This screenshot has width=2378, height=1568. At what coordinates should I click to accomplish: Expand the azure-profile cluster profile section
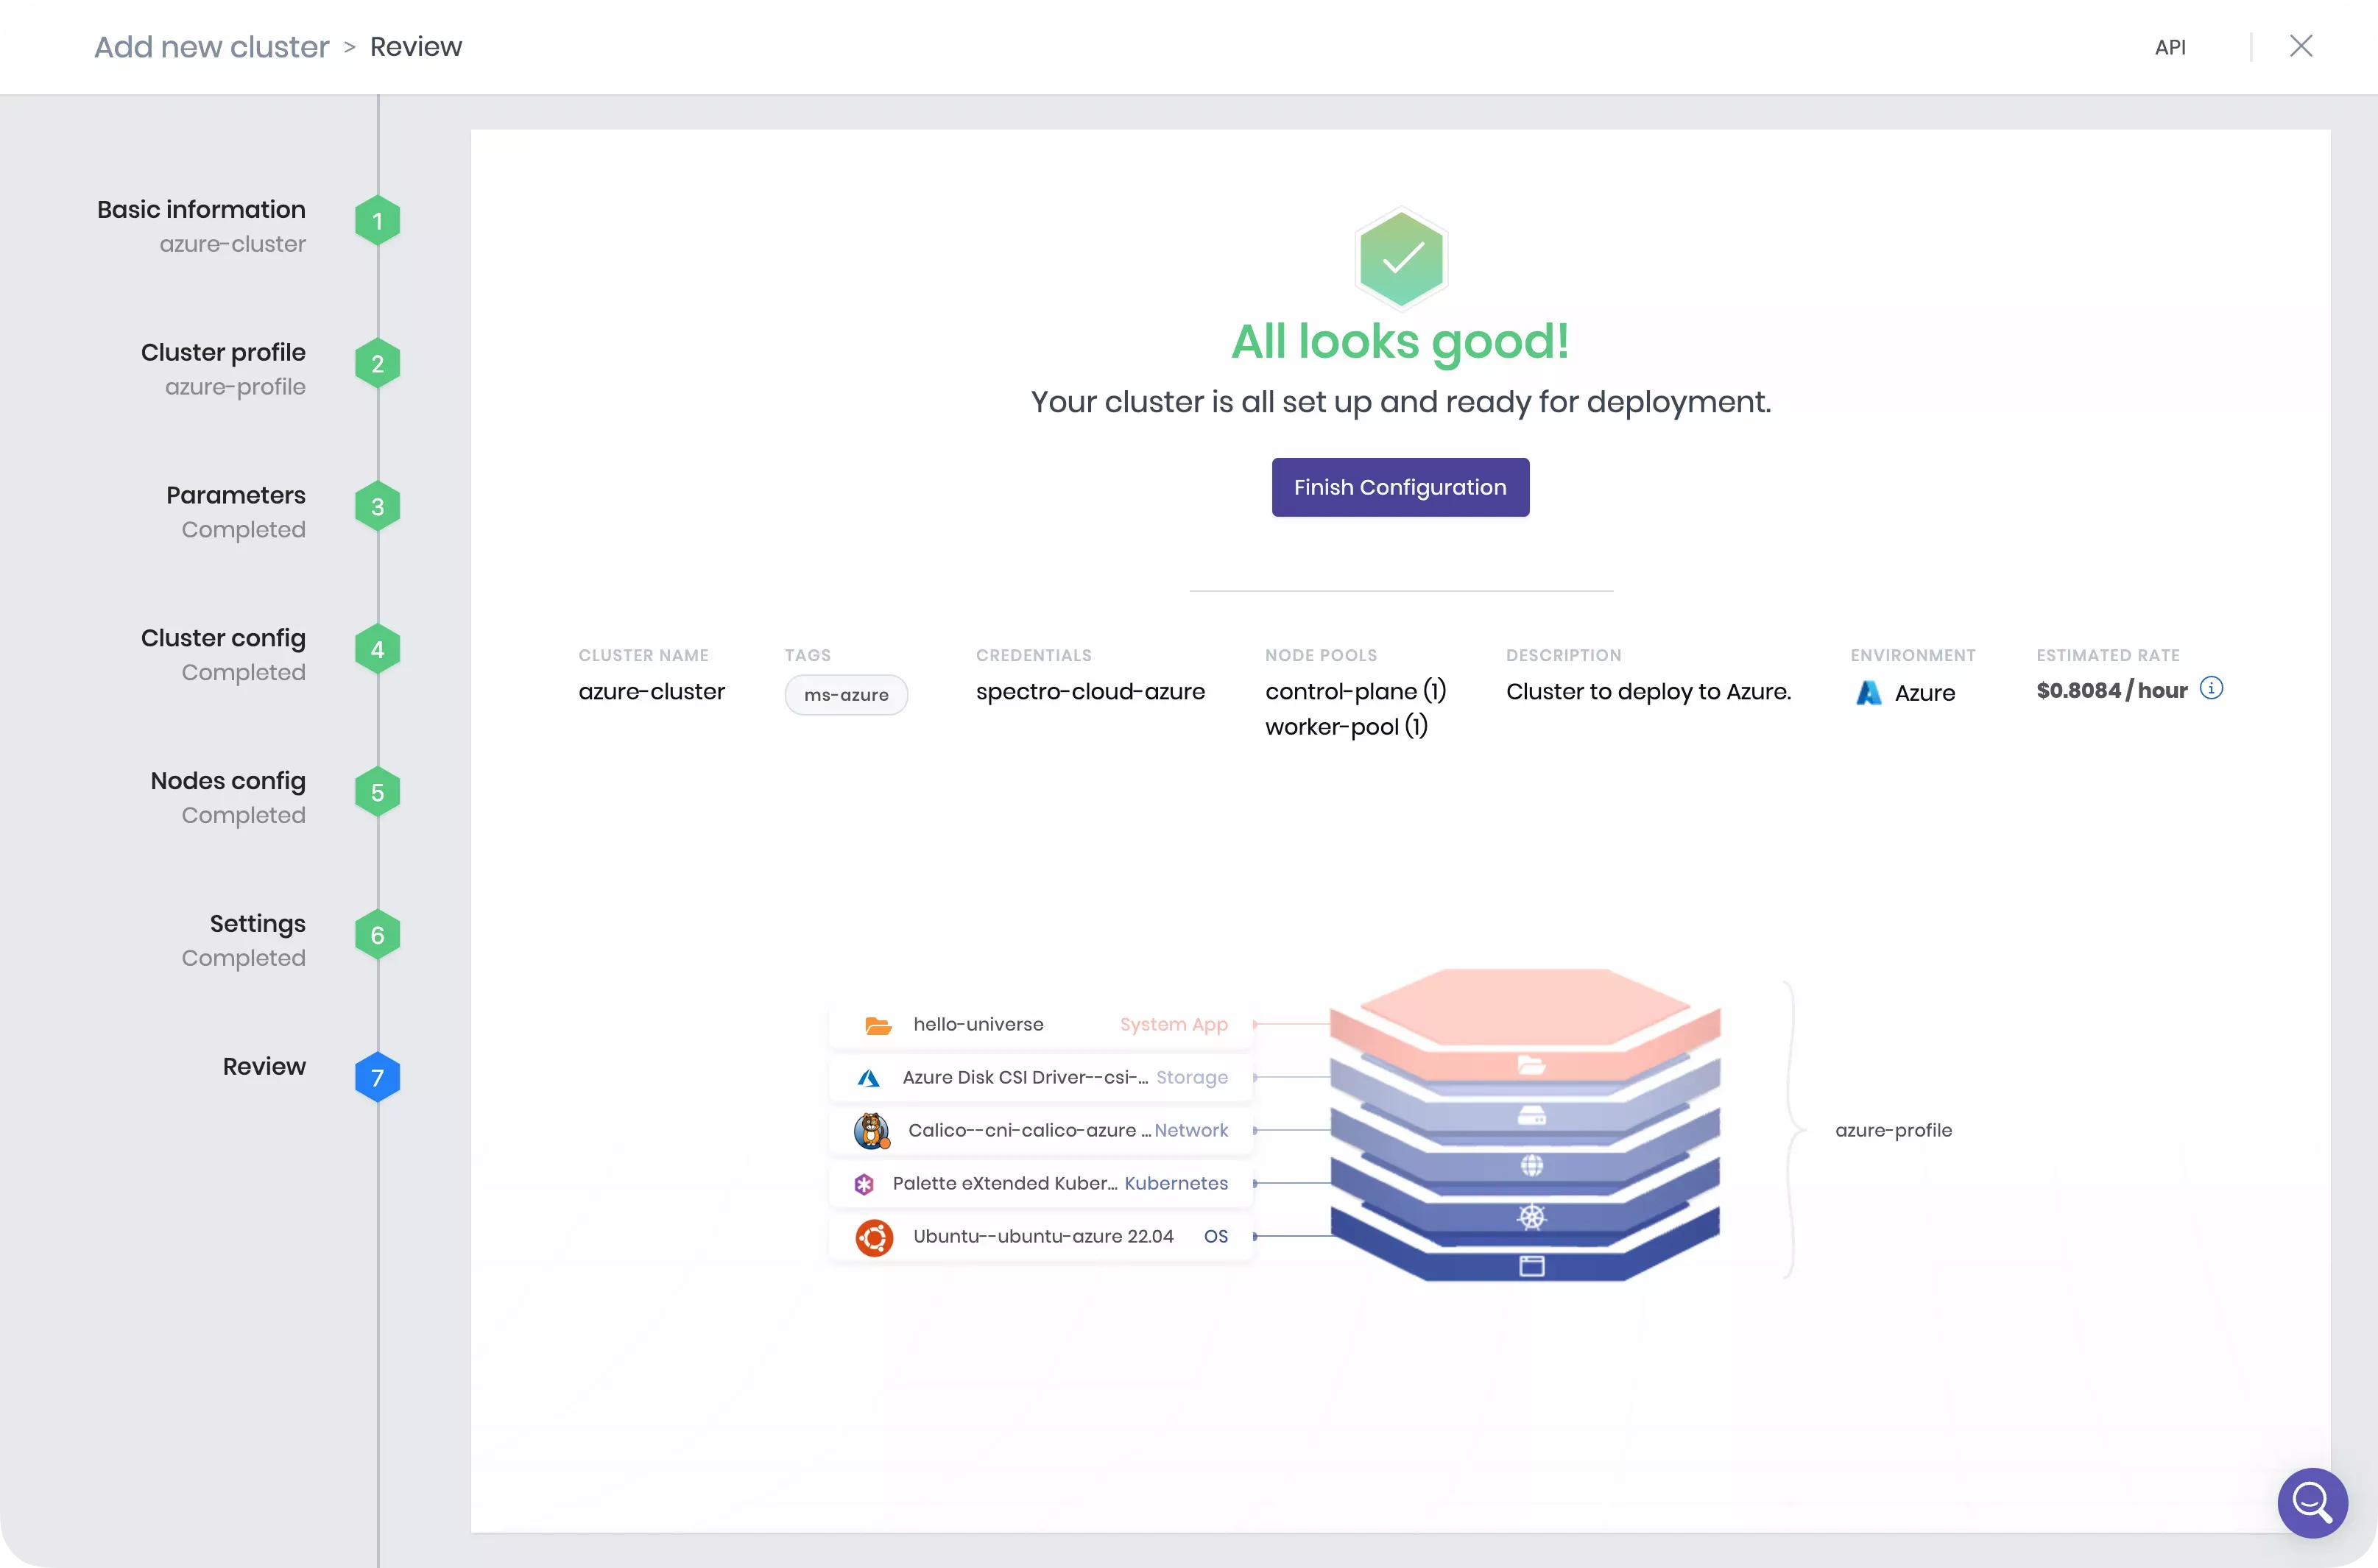click(1894, 1129)
